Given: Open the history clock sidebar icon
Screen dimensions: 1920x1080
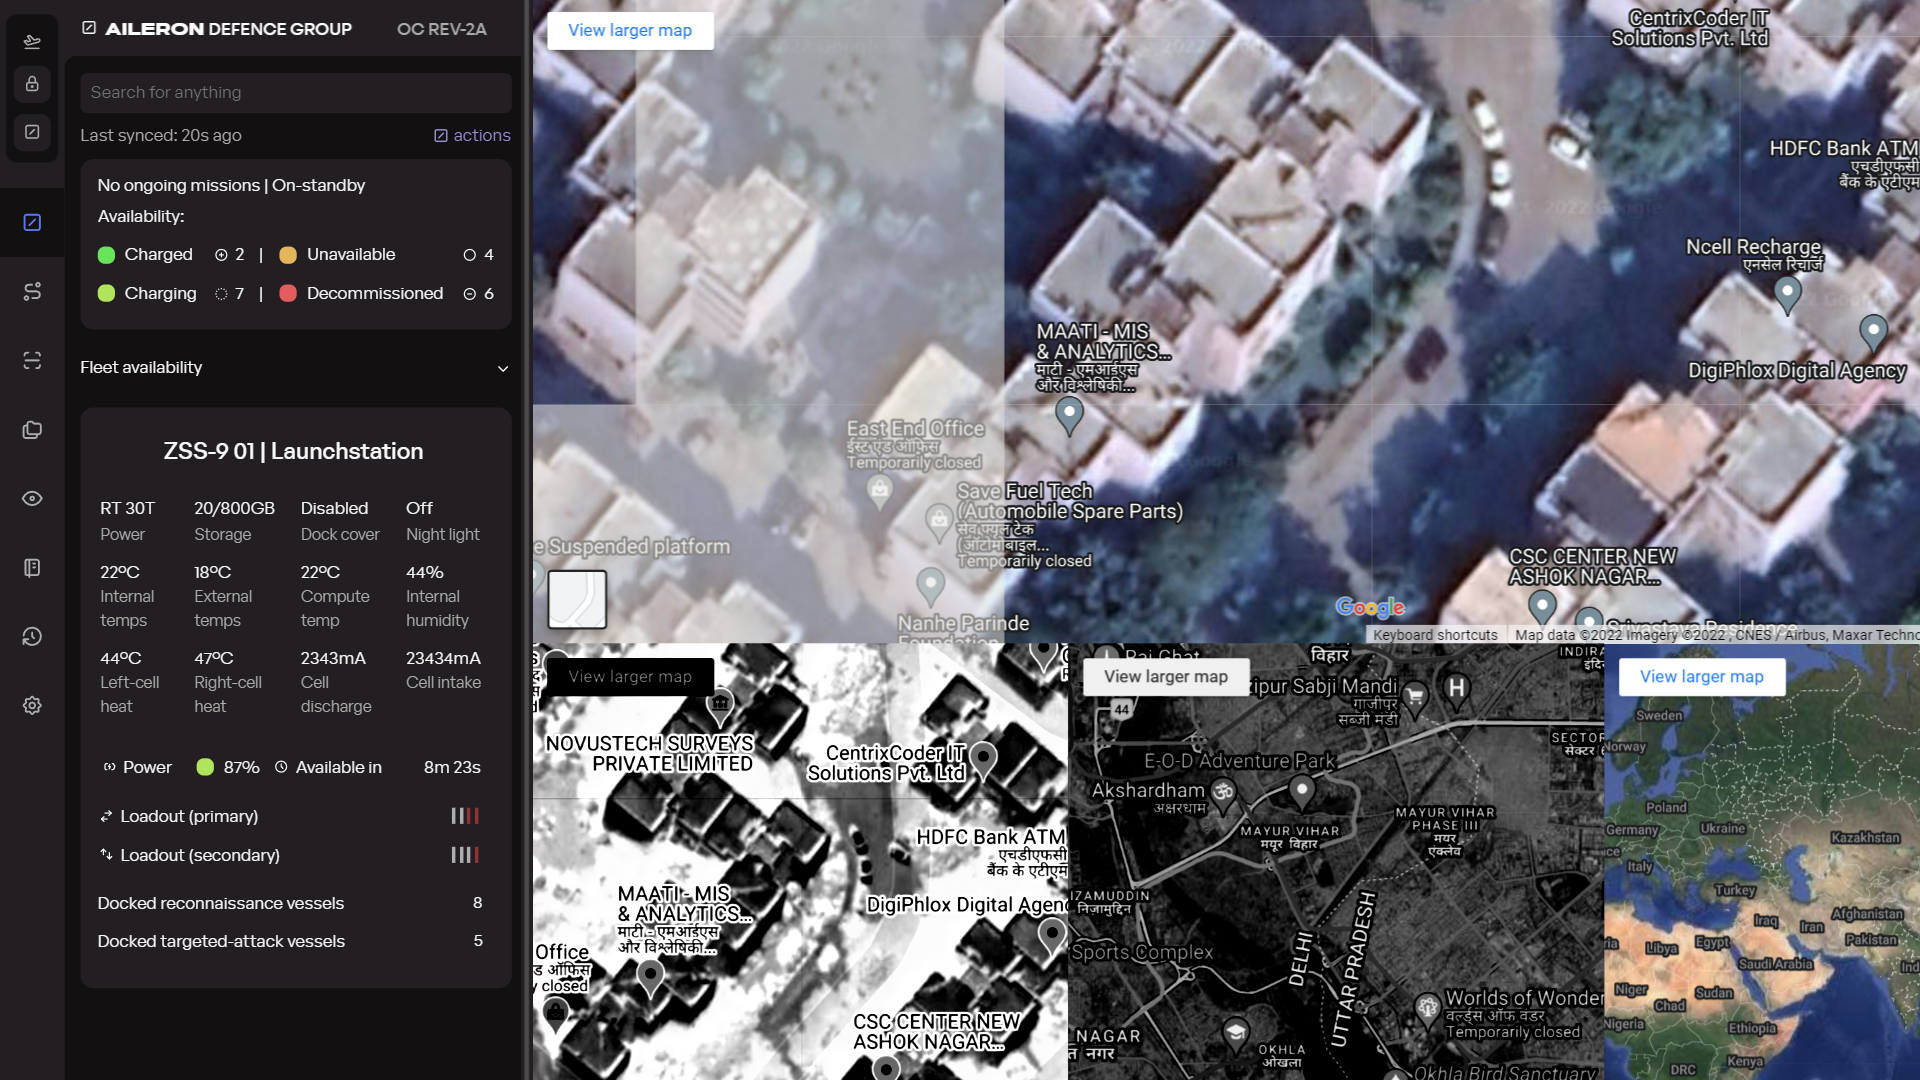Looking at the screenshot, I should point(32,637).
